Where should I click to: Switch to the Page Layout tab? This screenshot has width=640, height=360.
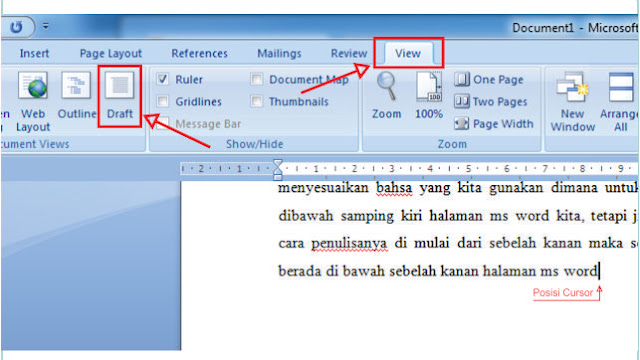coord(111,53)
